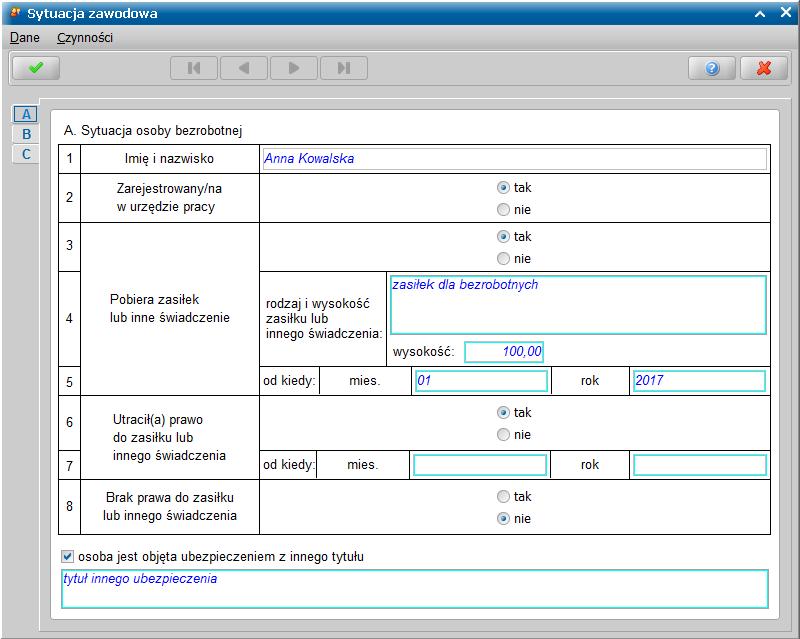Click the label 'Pobiera zasiłek lub inne świadczenie'
Screen dimensions: 800x639
click(169, 308)
